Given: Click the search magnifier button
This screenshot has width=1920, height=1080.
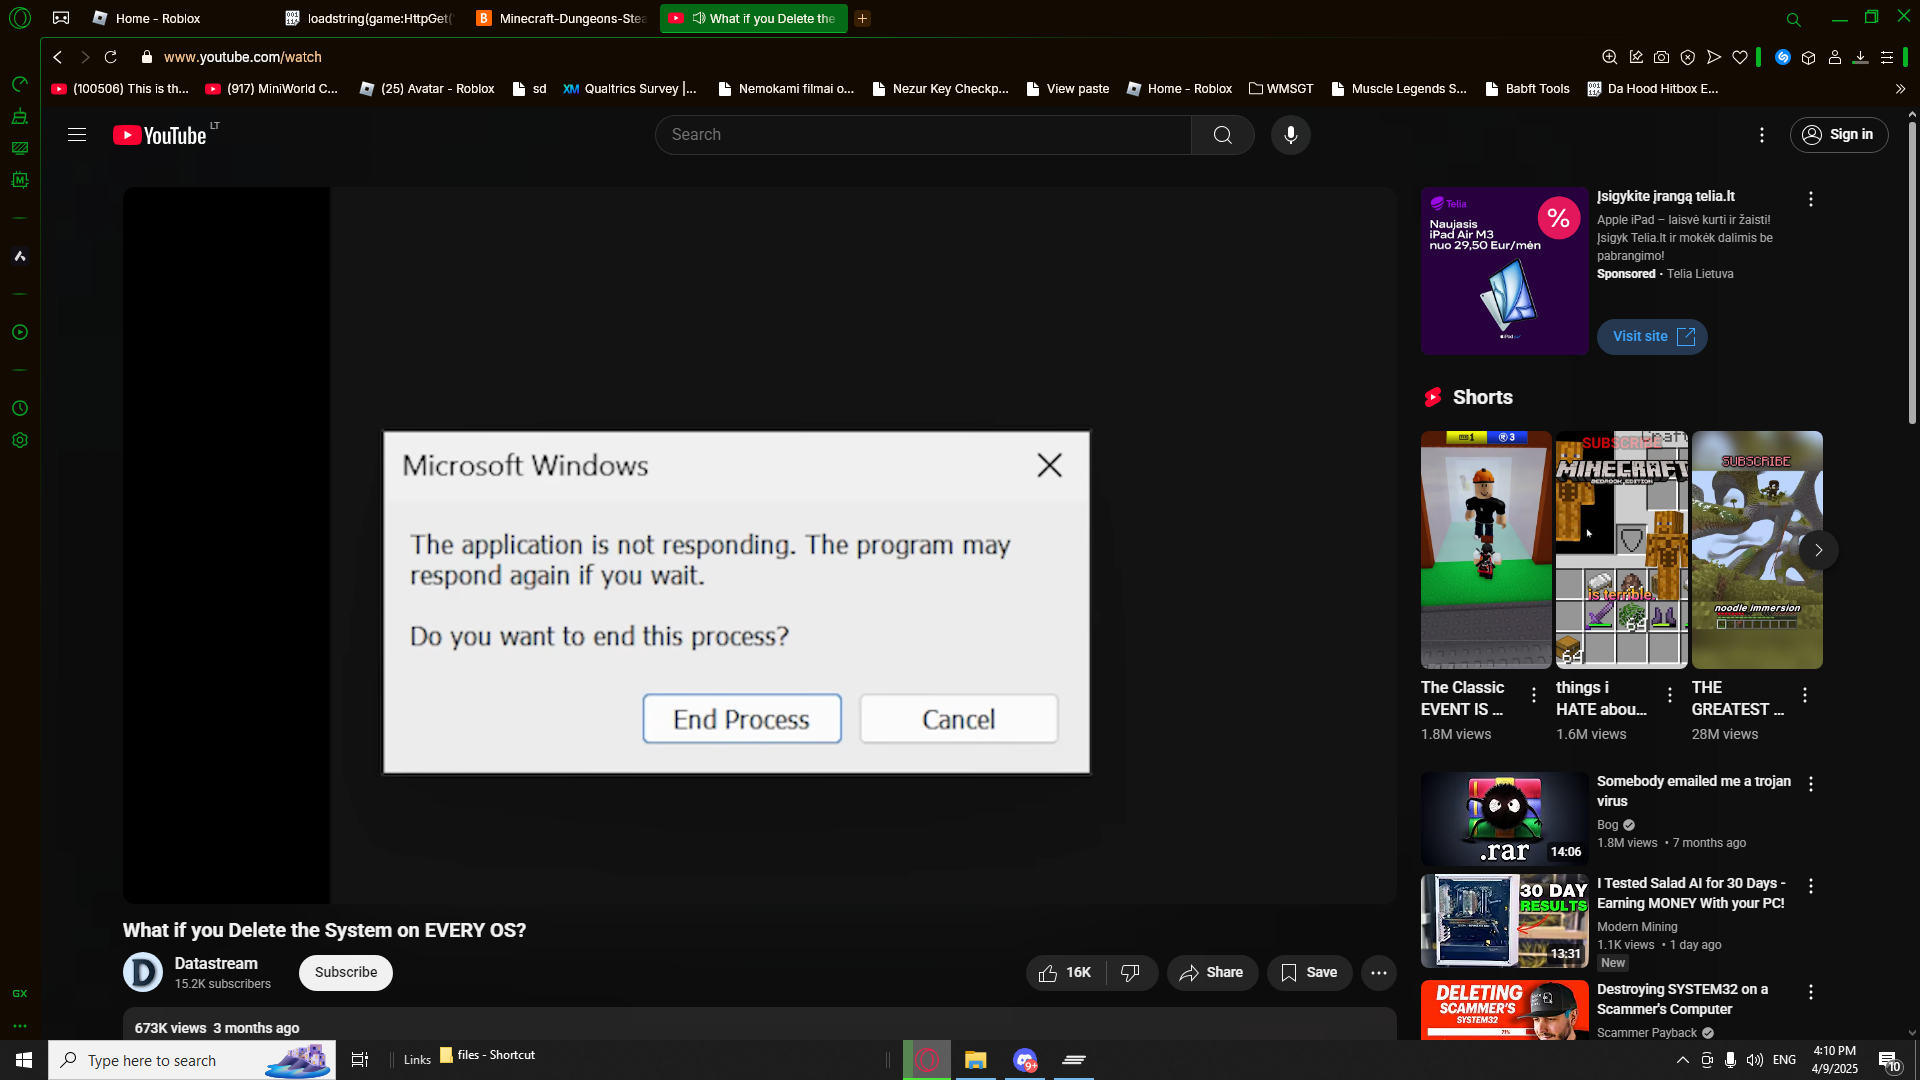Looking at the screenshot, I should coord(1222,135).
